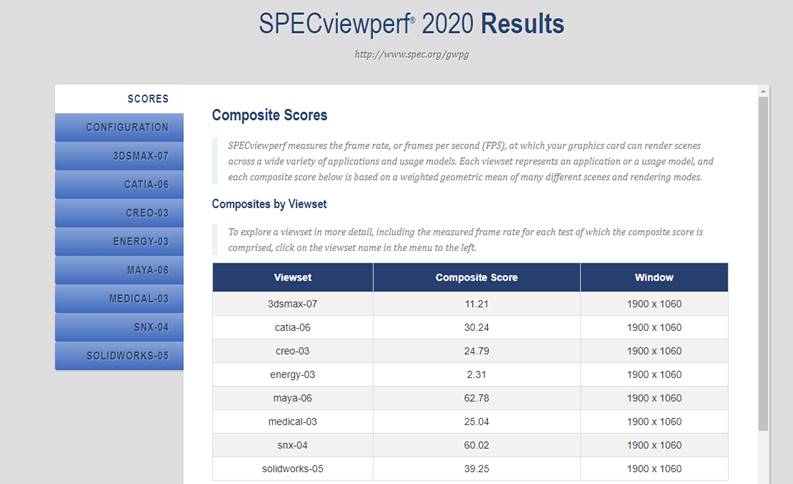Click the score value 24.79
The height and width of the screenshot is (484, 793).
[x=476, y=351]
